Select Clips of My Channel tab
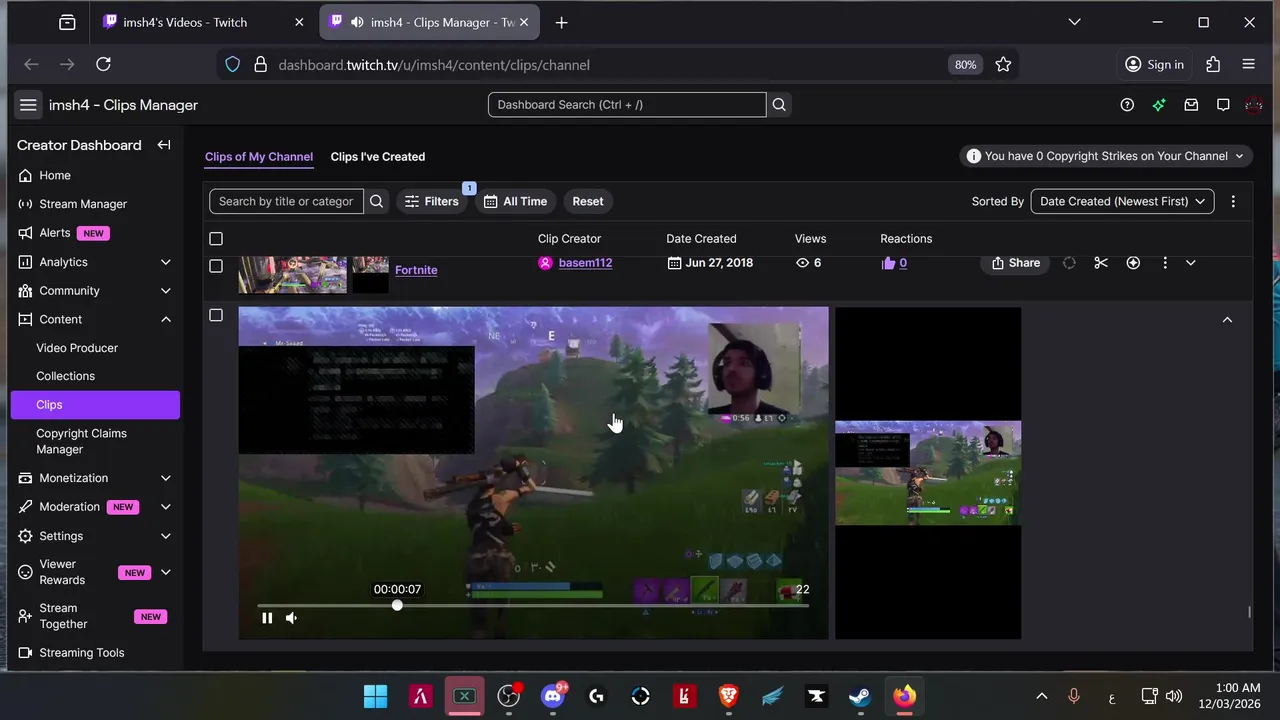 259,157
